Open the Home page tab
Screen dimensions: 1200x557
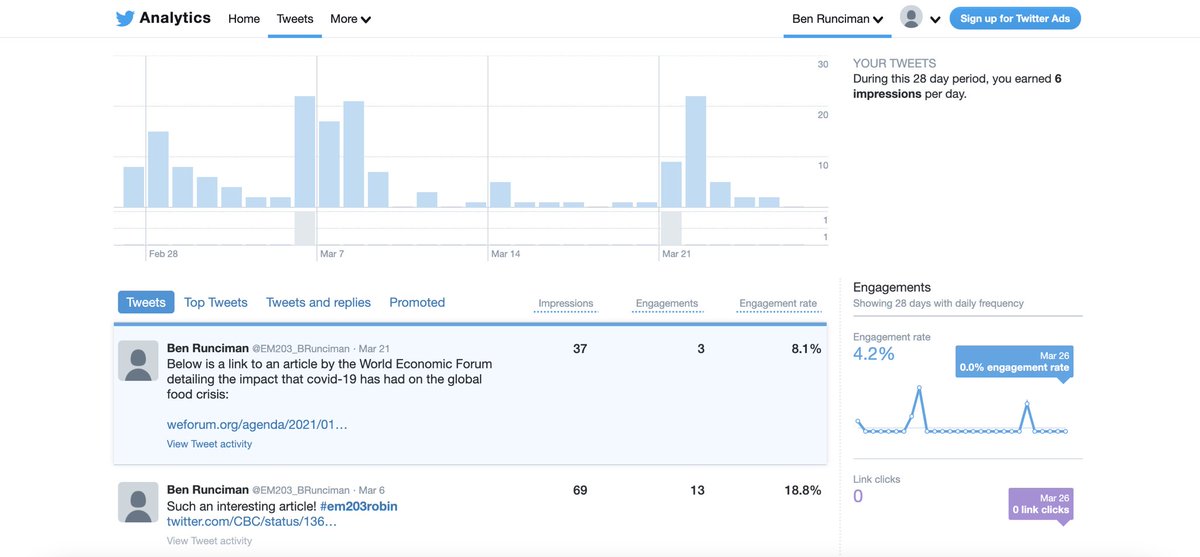[x=244, y=19]
